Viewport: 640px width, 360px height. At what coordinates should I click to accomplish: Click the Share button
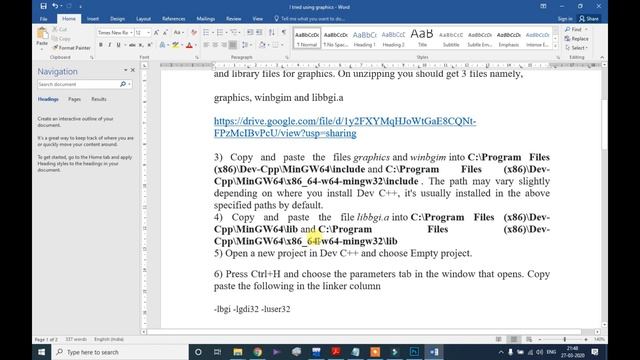(x=589, y=19)
